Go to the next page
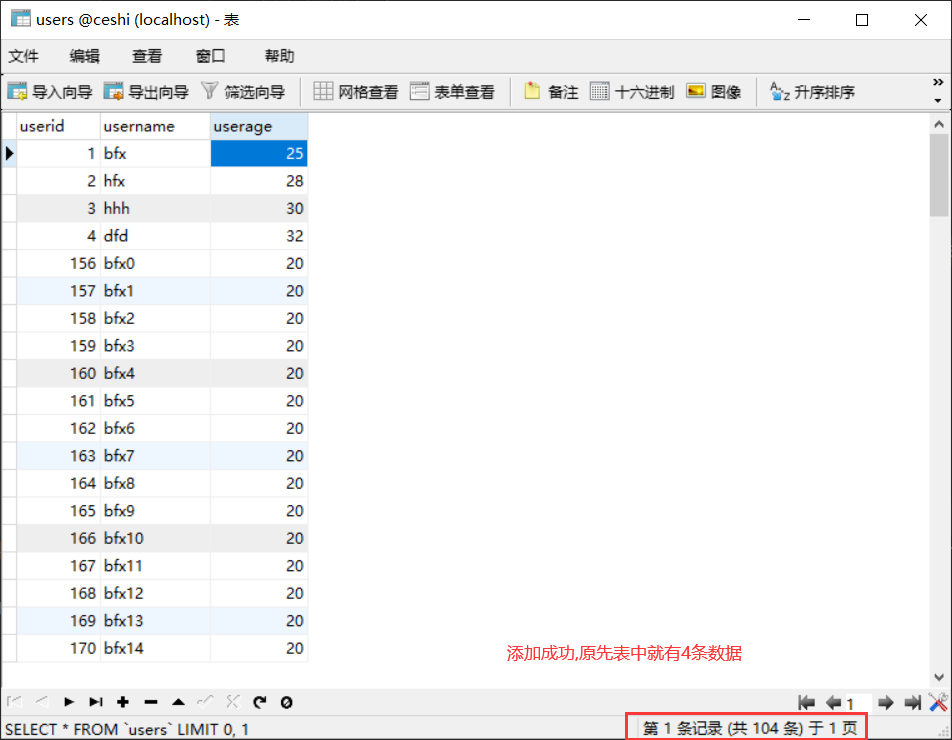 point(886,703)
